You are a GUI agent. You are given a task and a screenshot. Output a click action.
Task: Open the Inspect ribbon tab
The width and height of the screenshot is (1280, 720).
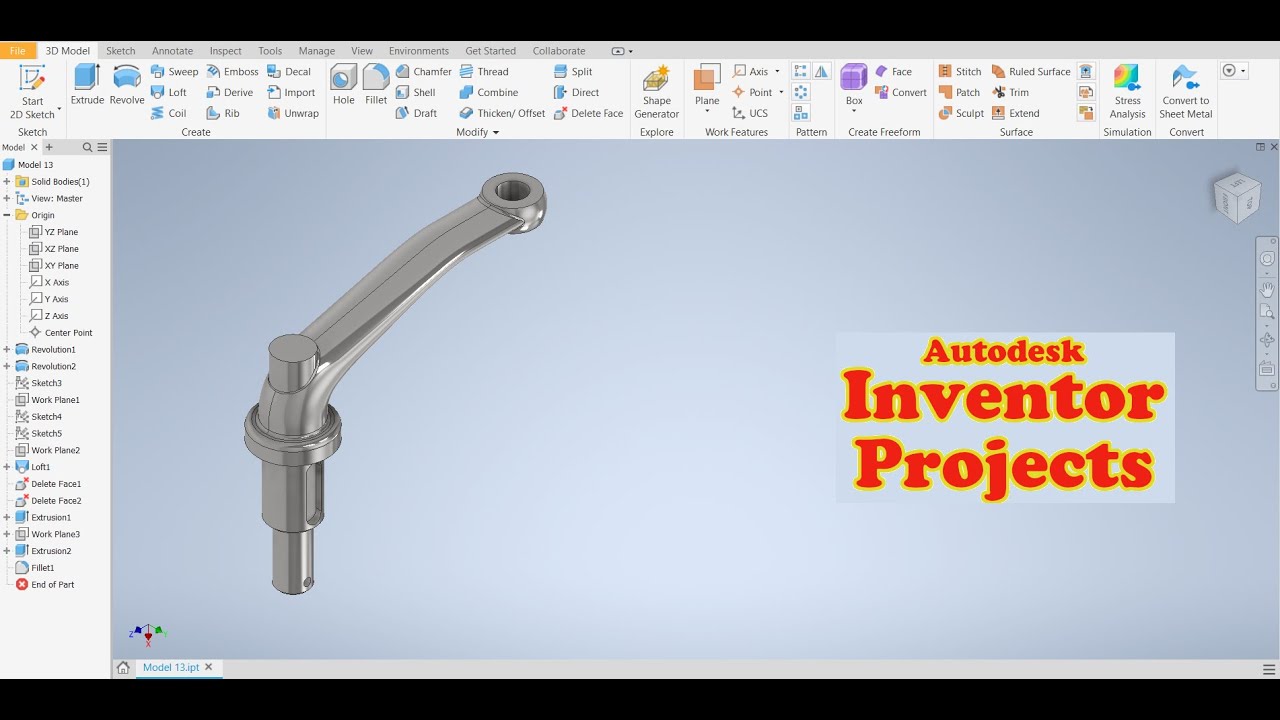pyautogui.click(x=225, y=51)
